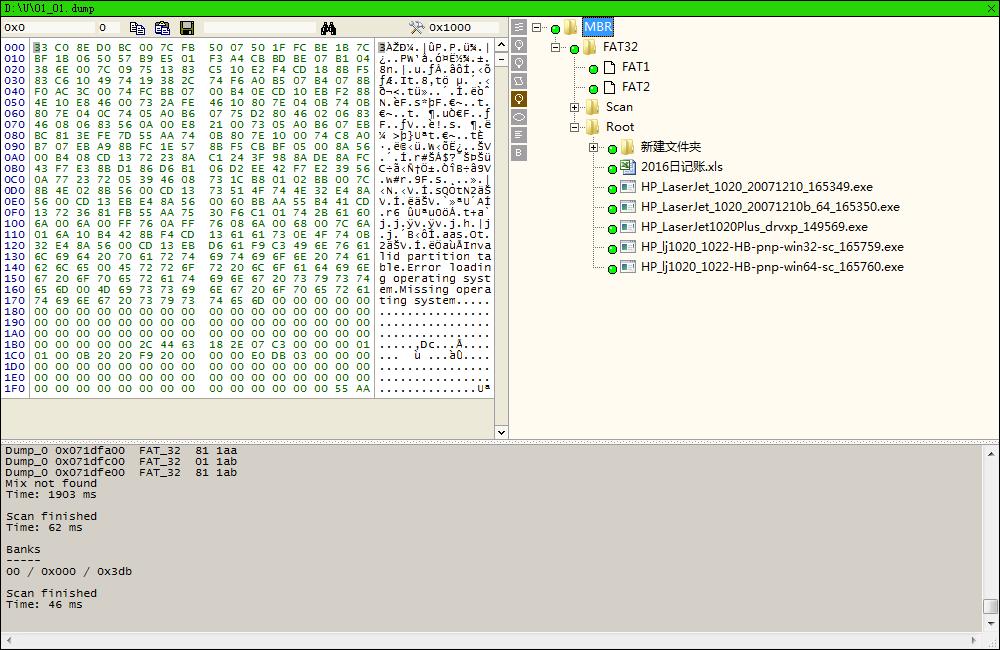Click the hex view scroll down arrow

tap(501, 432)
